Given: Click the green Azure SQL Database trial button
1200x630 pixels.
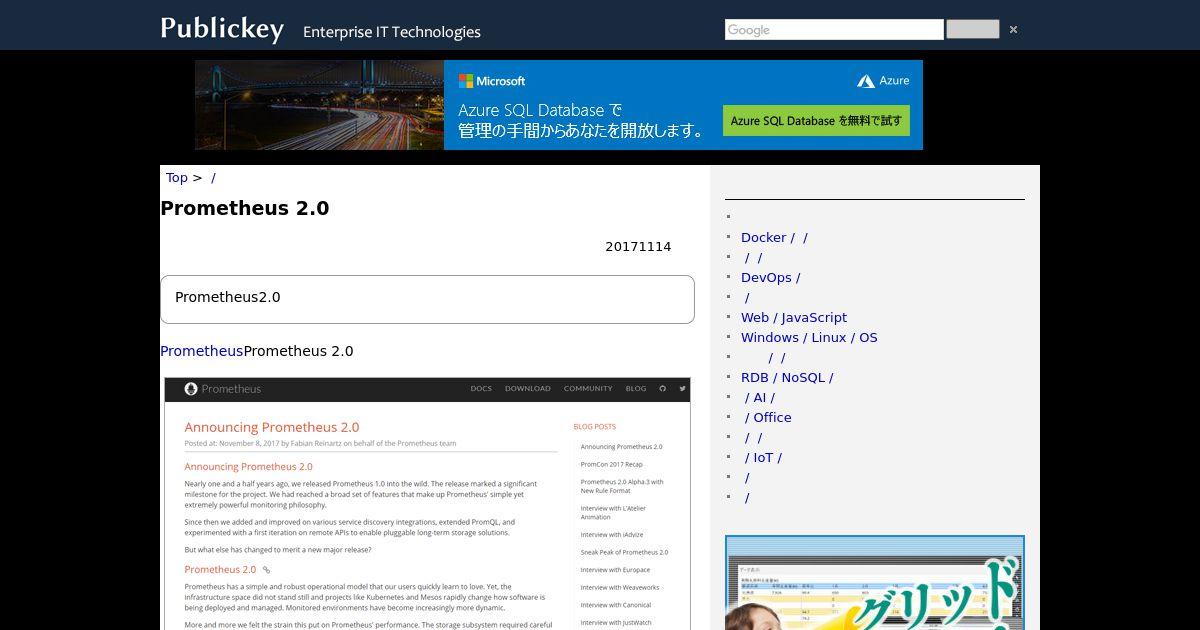Looking at the screenshot, I should tap(816, 121).
